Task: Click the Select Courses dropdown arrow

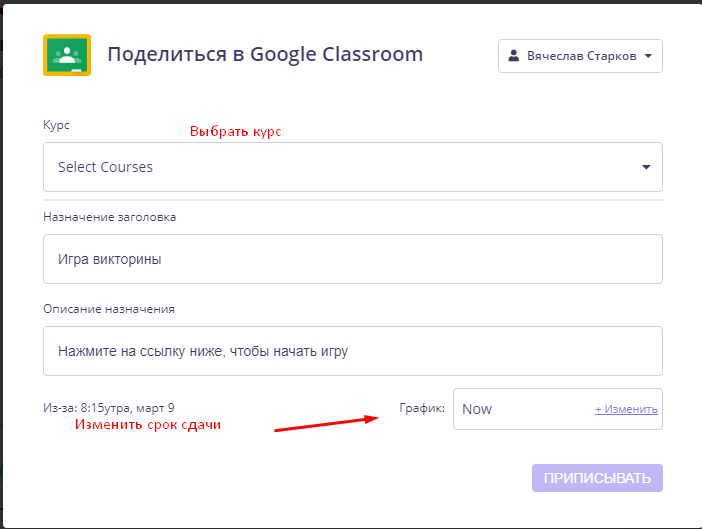Action: tap(646, 167)
